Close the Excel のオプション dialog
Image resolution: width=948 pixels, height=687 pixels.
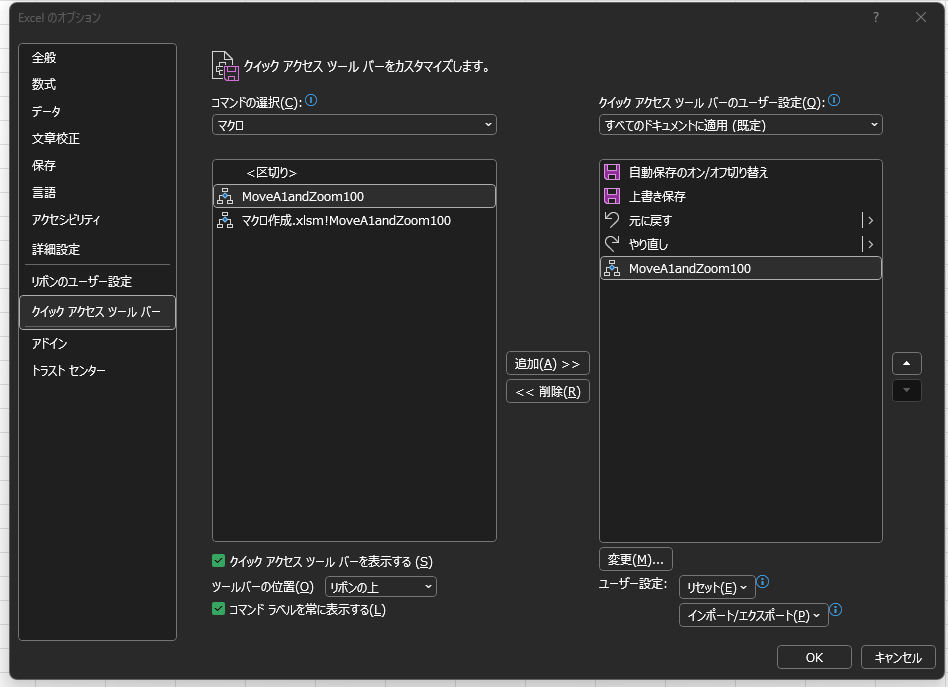921,18
